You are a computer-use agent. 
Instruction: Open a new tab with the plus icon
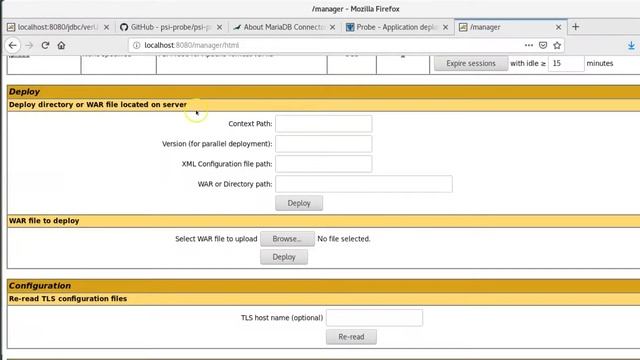(576, 27)
